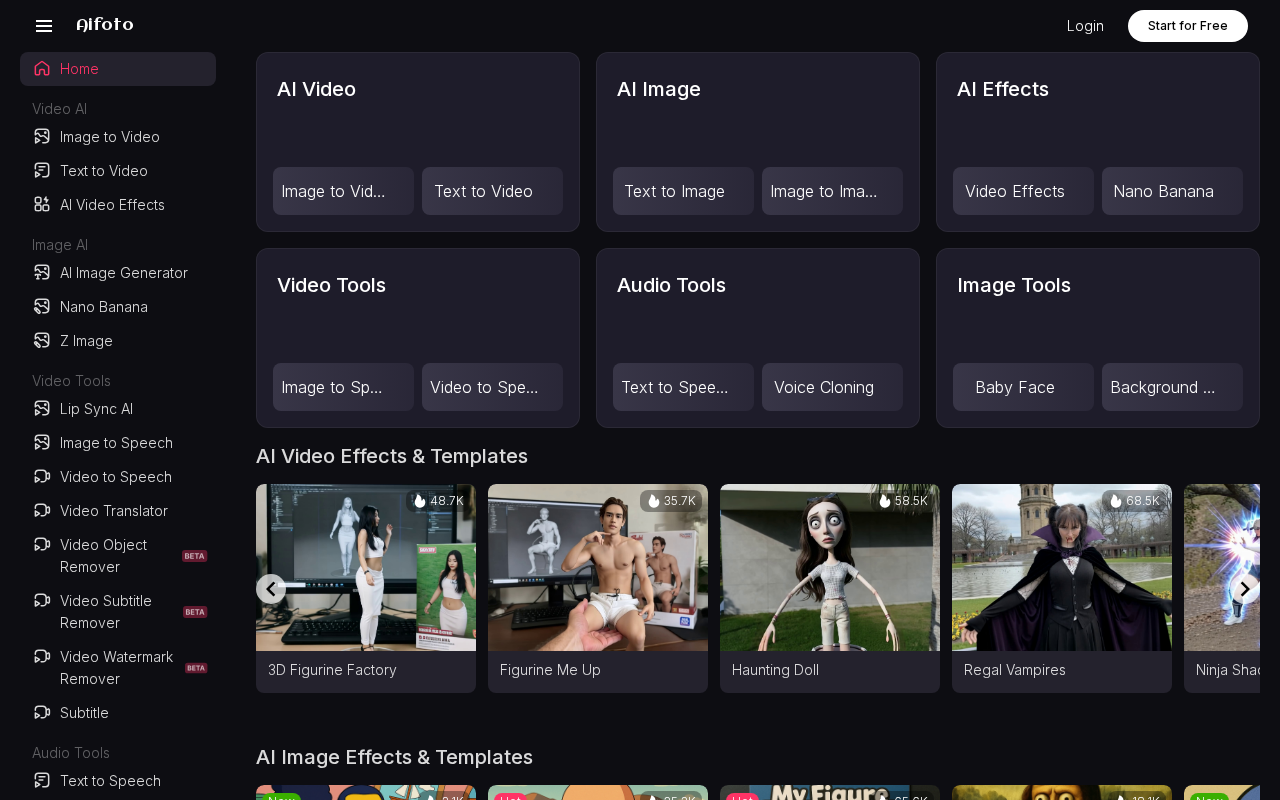Show next video templates with right arrow
This screenshot has width=1280, height=800.
click(1244, 589)
